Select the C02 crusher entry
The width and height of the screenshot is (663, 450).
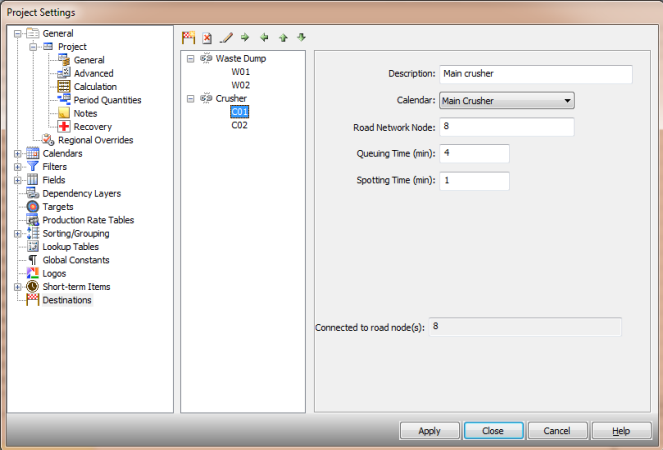pyautogui.click(x=239, y=126)
